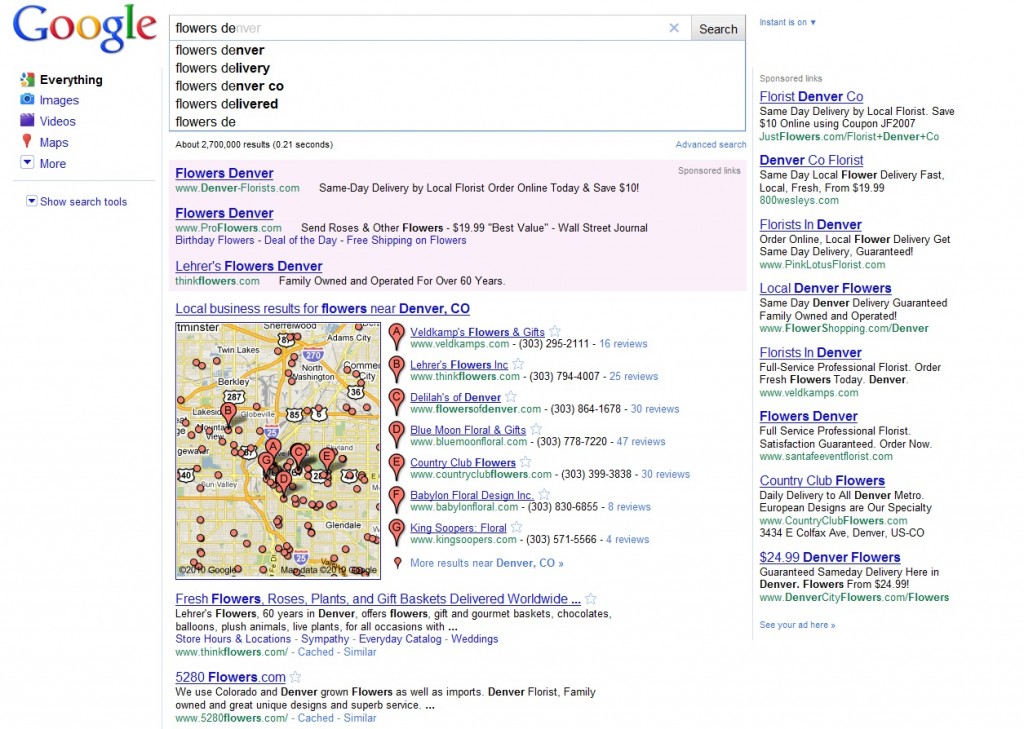
Task: Click the Everything filter icon
Action: tap(27, 80)
